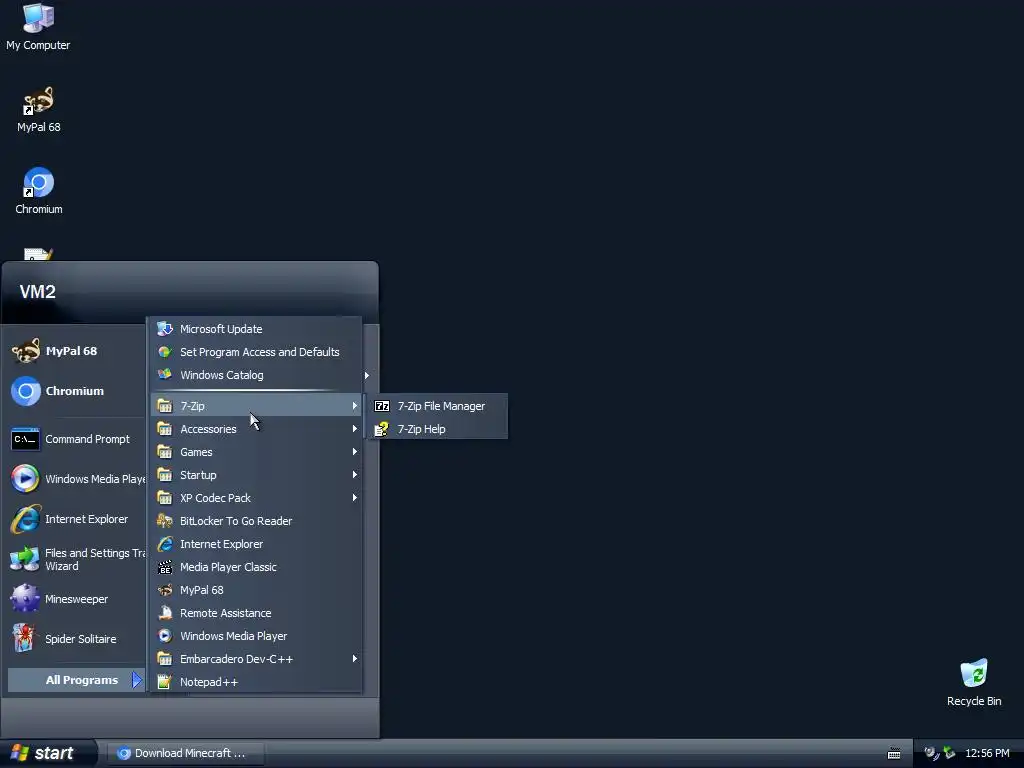Screen dimensions: 1024x768
Task: Click Windows Media Player icon in left pane
Action: [x=25, y=479]
